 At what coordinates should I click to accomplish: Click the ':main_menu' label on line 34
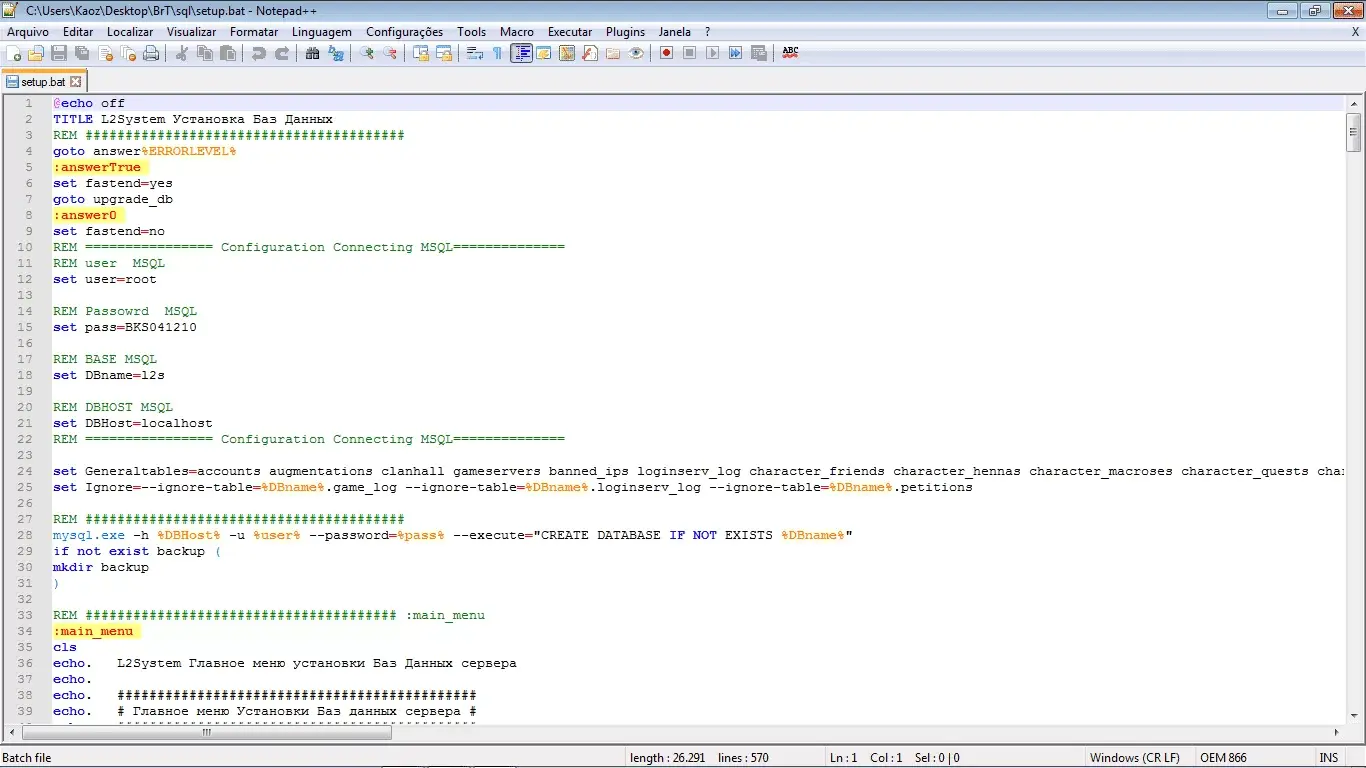(x=93, y=631)
